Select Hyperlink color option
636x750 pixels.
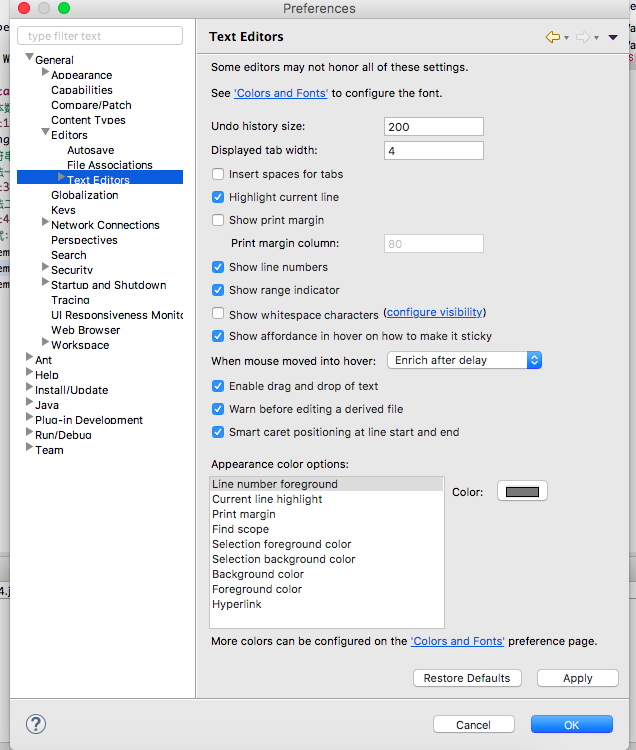[x=327, y=604]
